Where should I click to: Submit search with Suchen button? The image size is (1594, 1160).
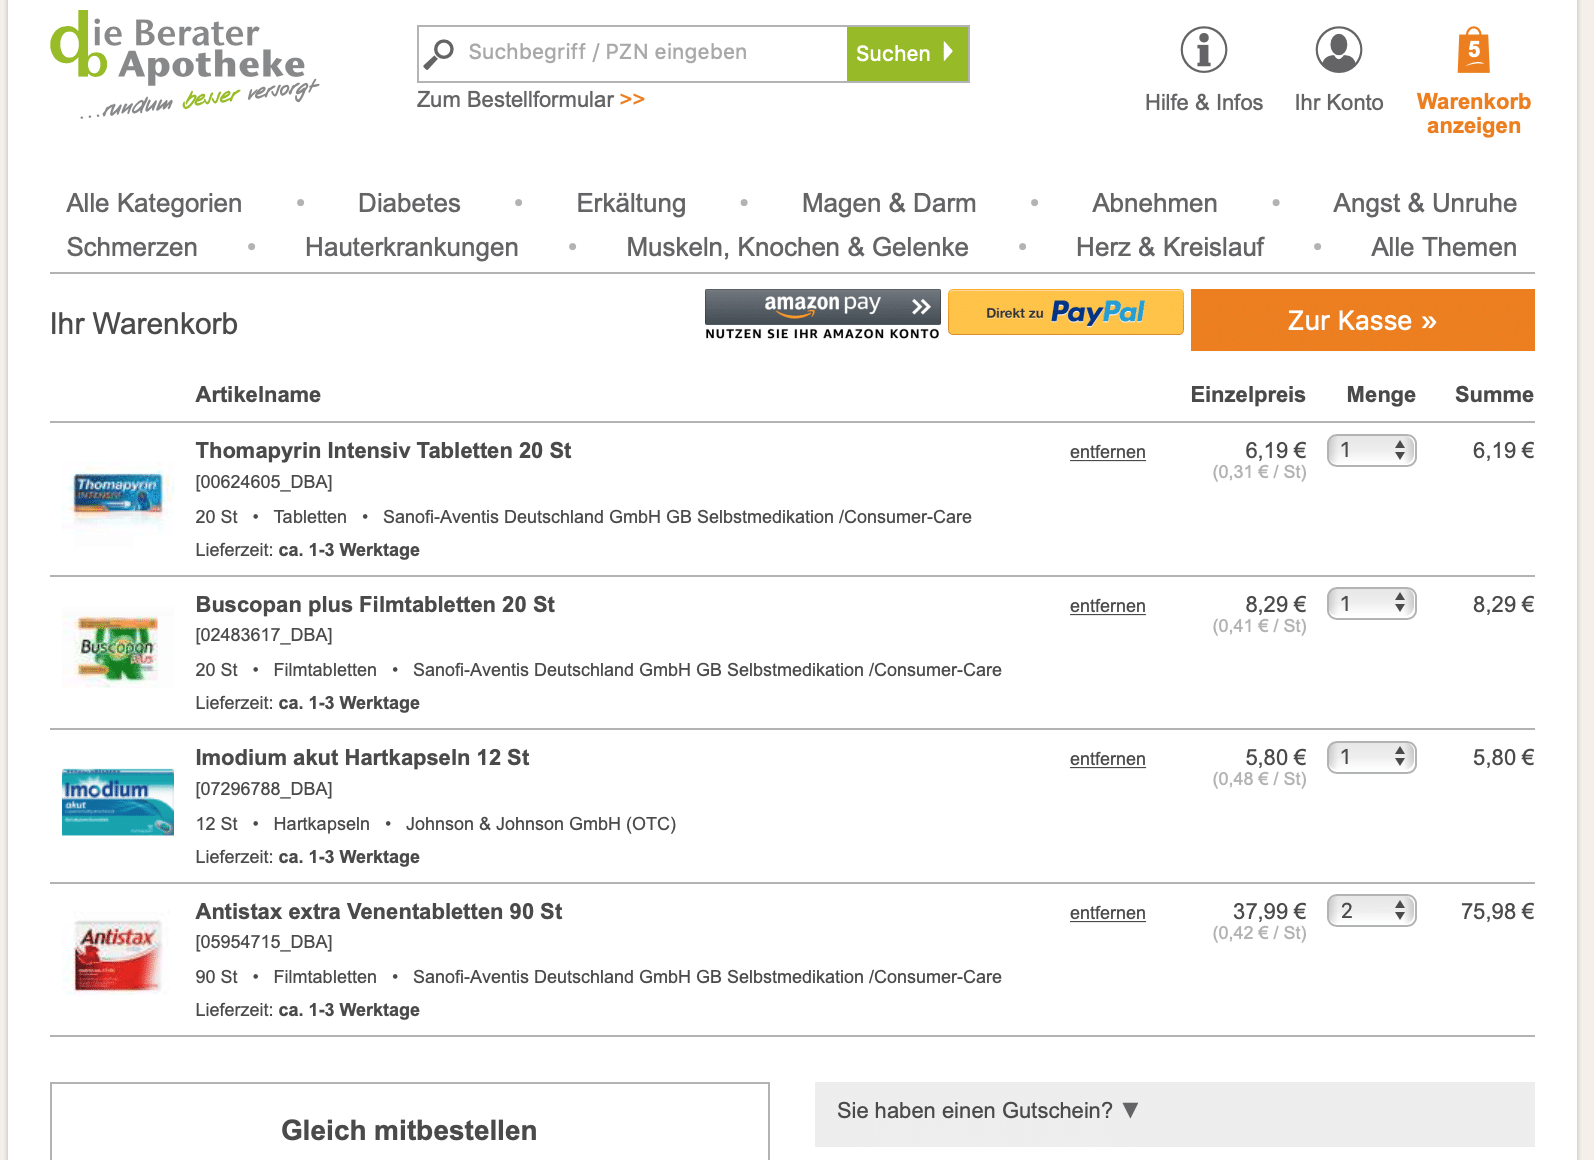907,54
